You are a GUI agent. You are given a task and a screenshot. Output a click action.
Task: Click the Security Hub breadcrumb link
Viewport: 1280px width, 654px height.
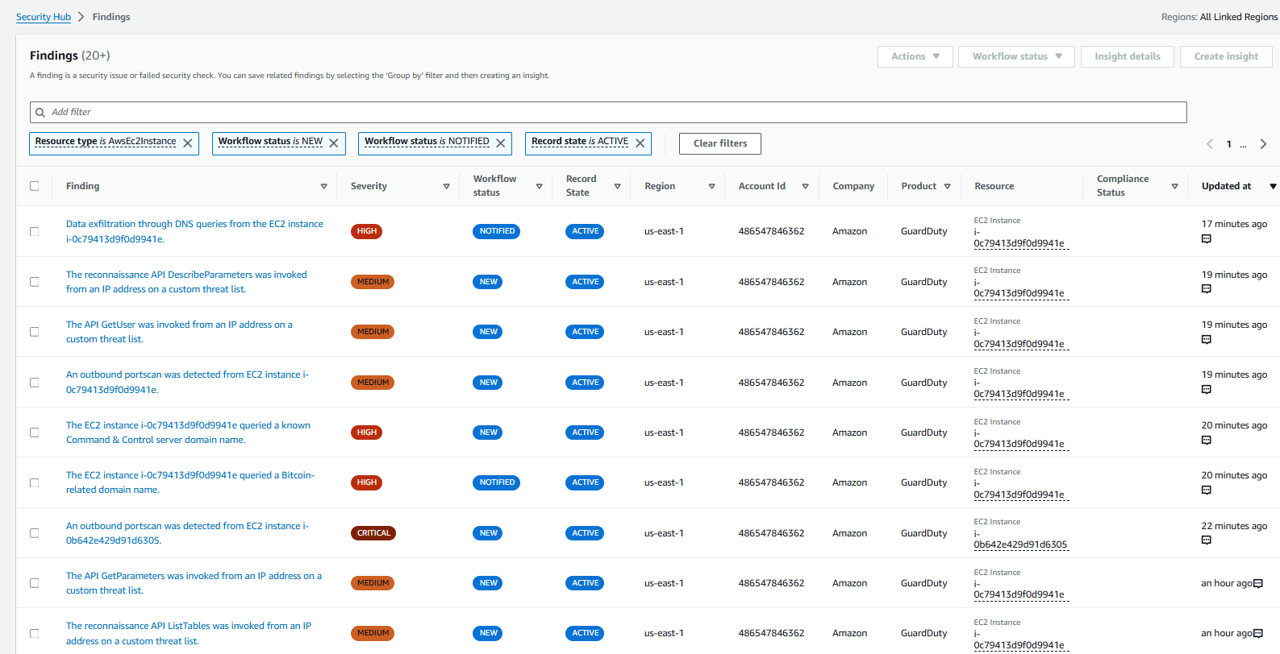point(43,17)
